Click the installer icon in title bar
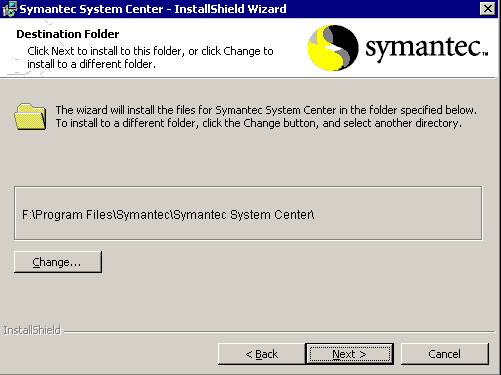The height and width of the screenshot is (375, 501). click(x=9, y=9)
